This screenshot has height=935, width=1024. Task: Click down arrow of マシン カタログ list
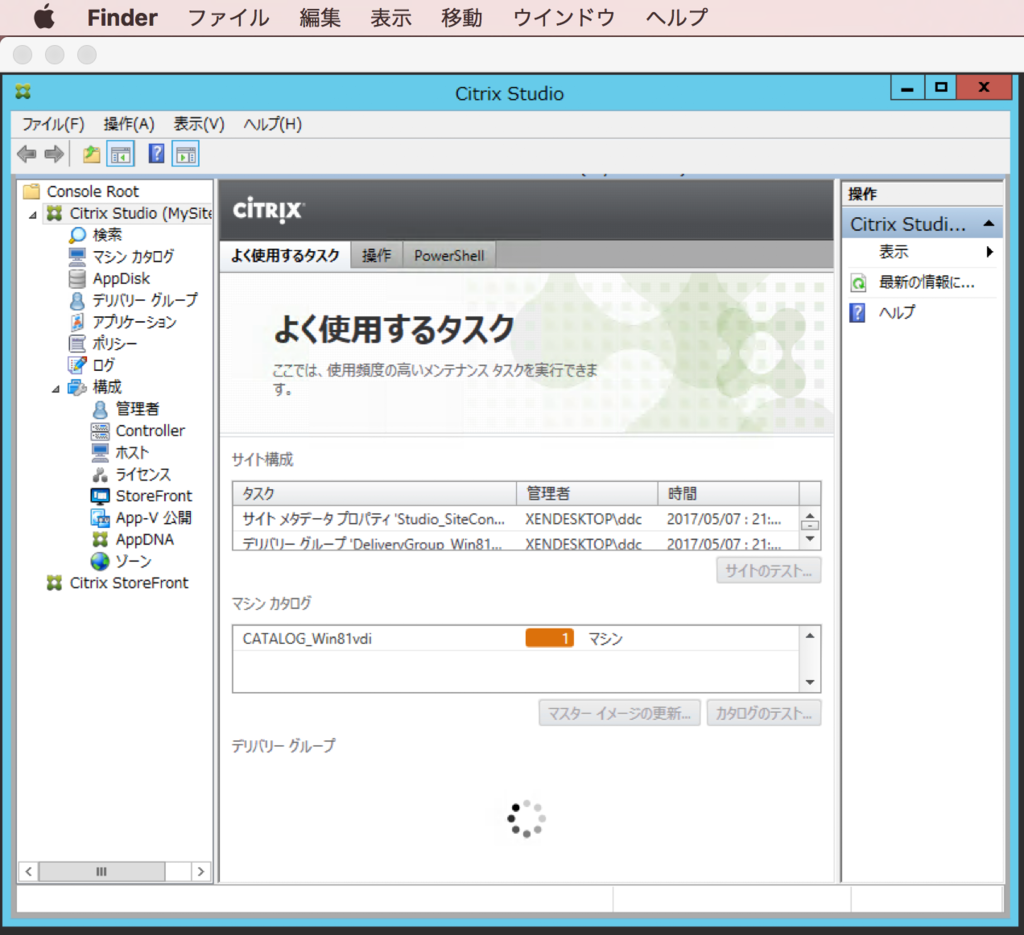point(810,682)
